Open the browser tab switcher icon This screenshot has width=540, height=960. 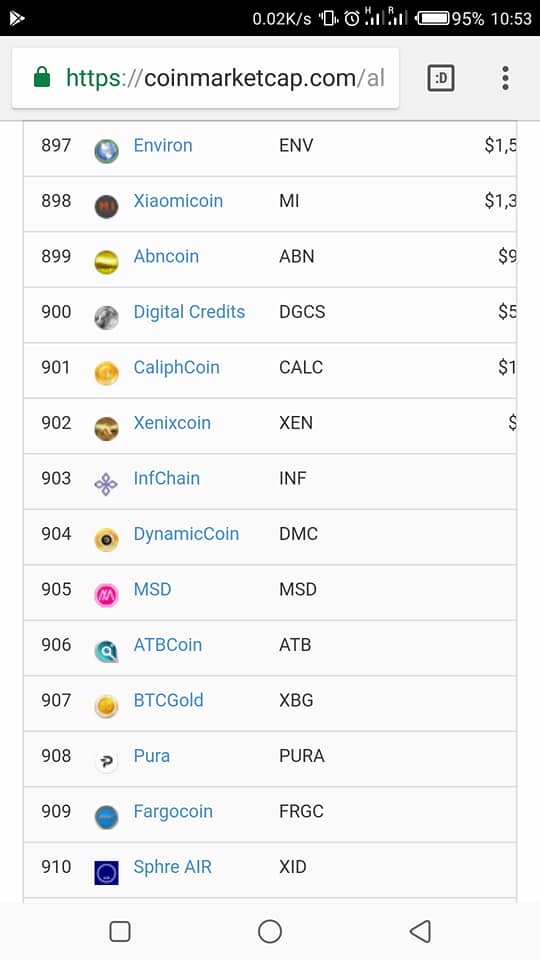(440, 78)
